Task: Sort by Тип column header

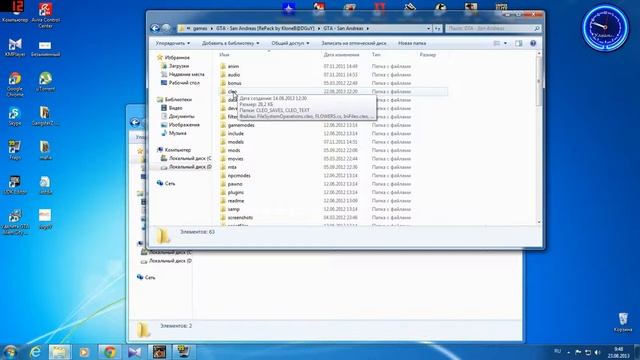Action: pyautogui.click(x=376, y=55)
